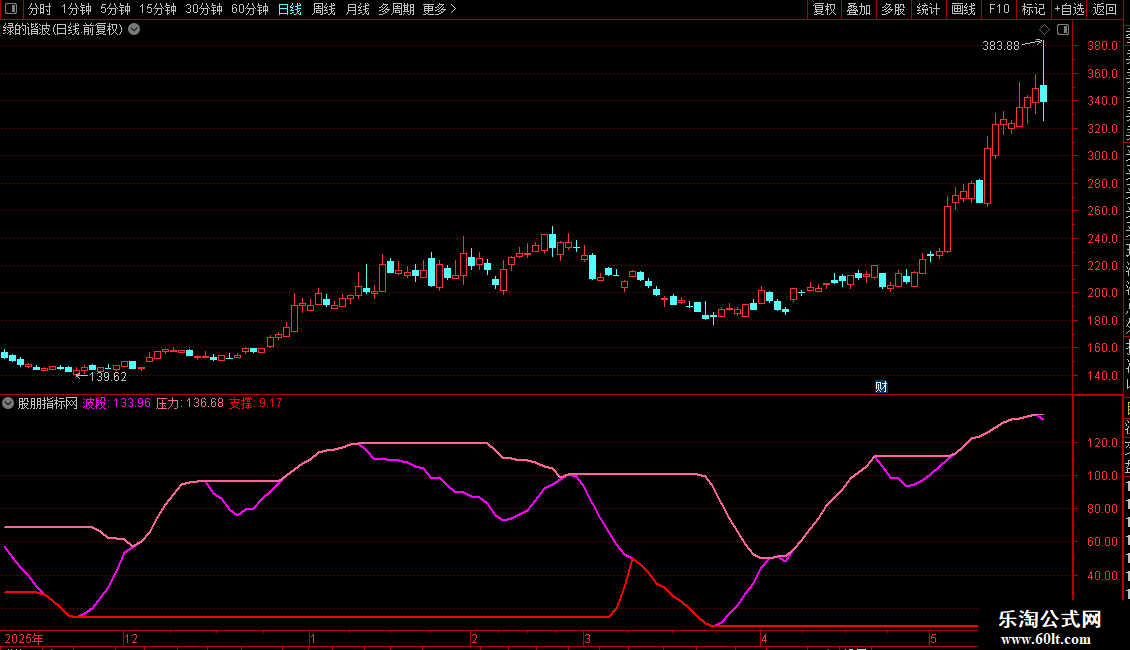Viewport: 1130px width, 650px height.
Task: Click the month 3 marker on the time axis
Action: pyautogui.click(x=587, y=638)
